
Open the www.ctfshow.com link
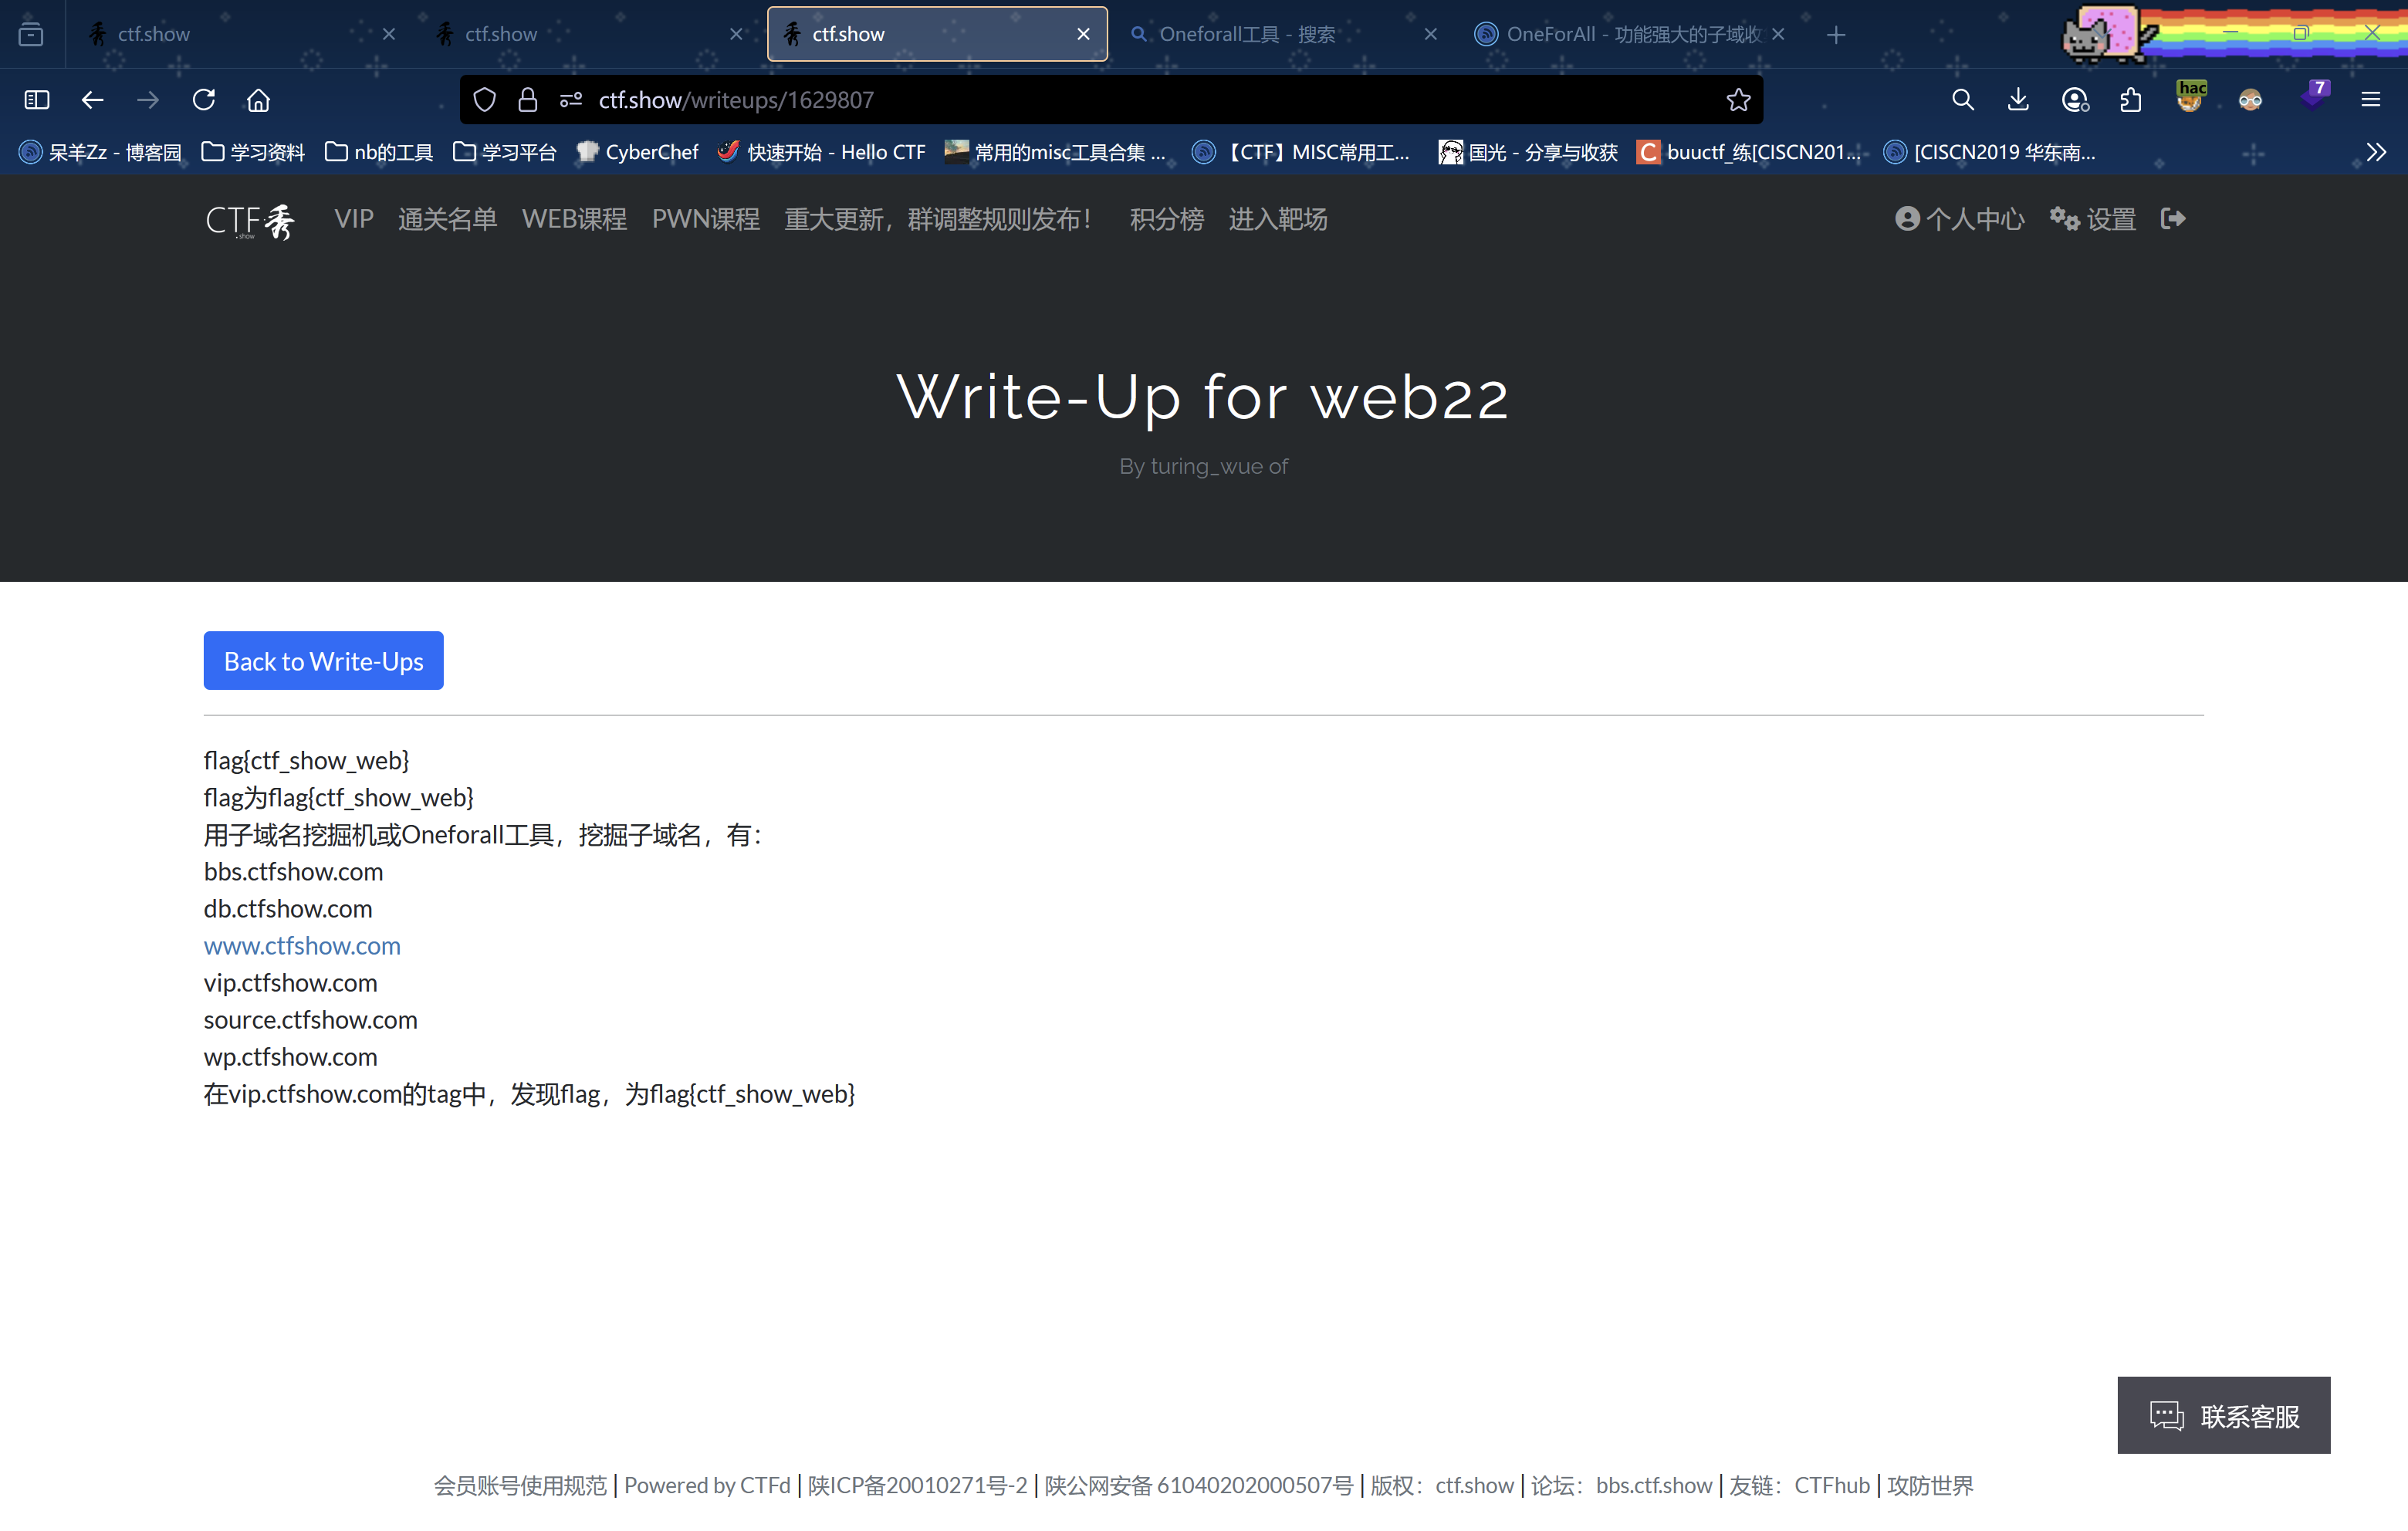click(302, 946)
